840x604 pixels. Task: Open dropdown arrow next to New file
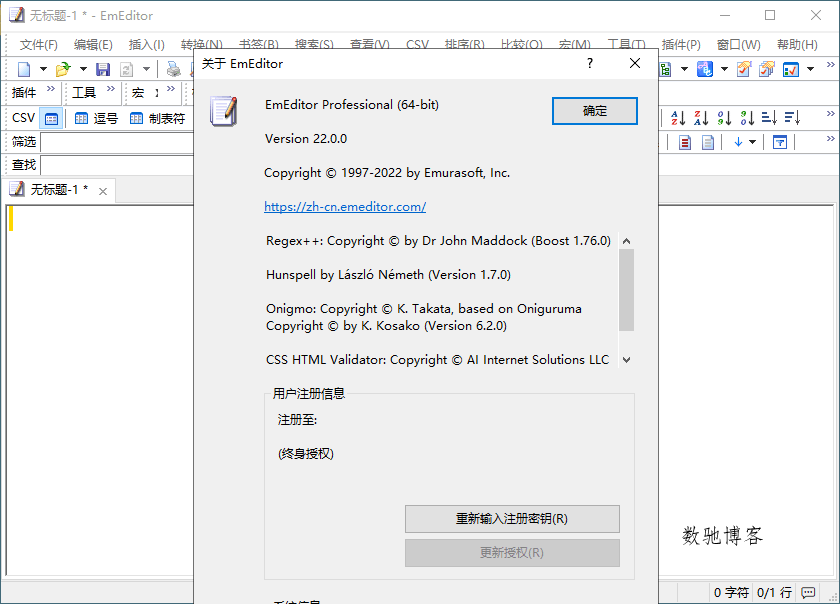43,69
